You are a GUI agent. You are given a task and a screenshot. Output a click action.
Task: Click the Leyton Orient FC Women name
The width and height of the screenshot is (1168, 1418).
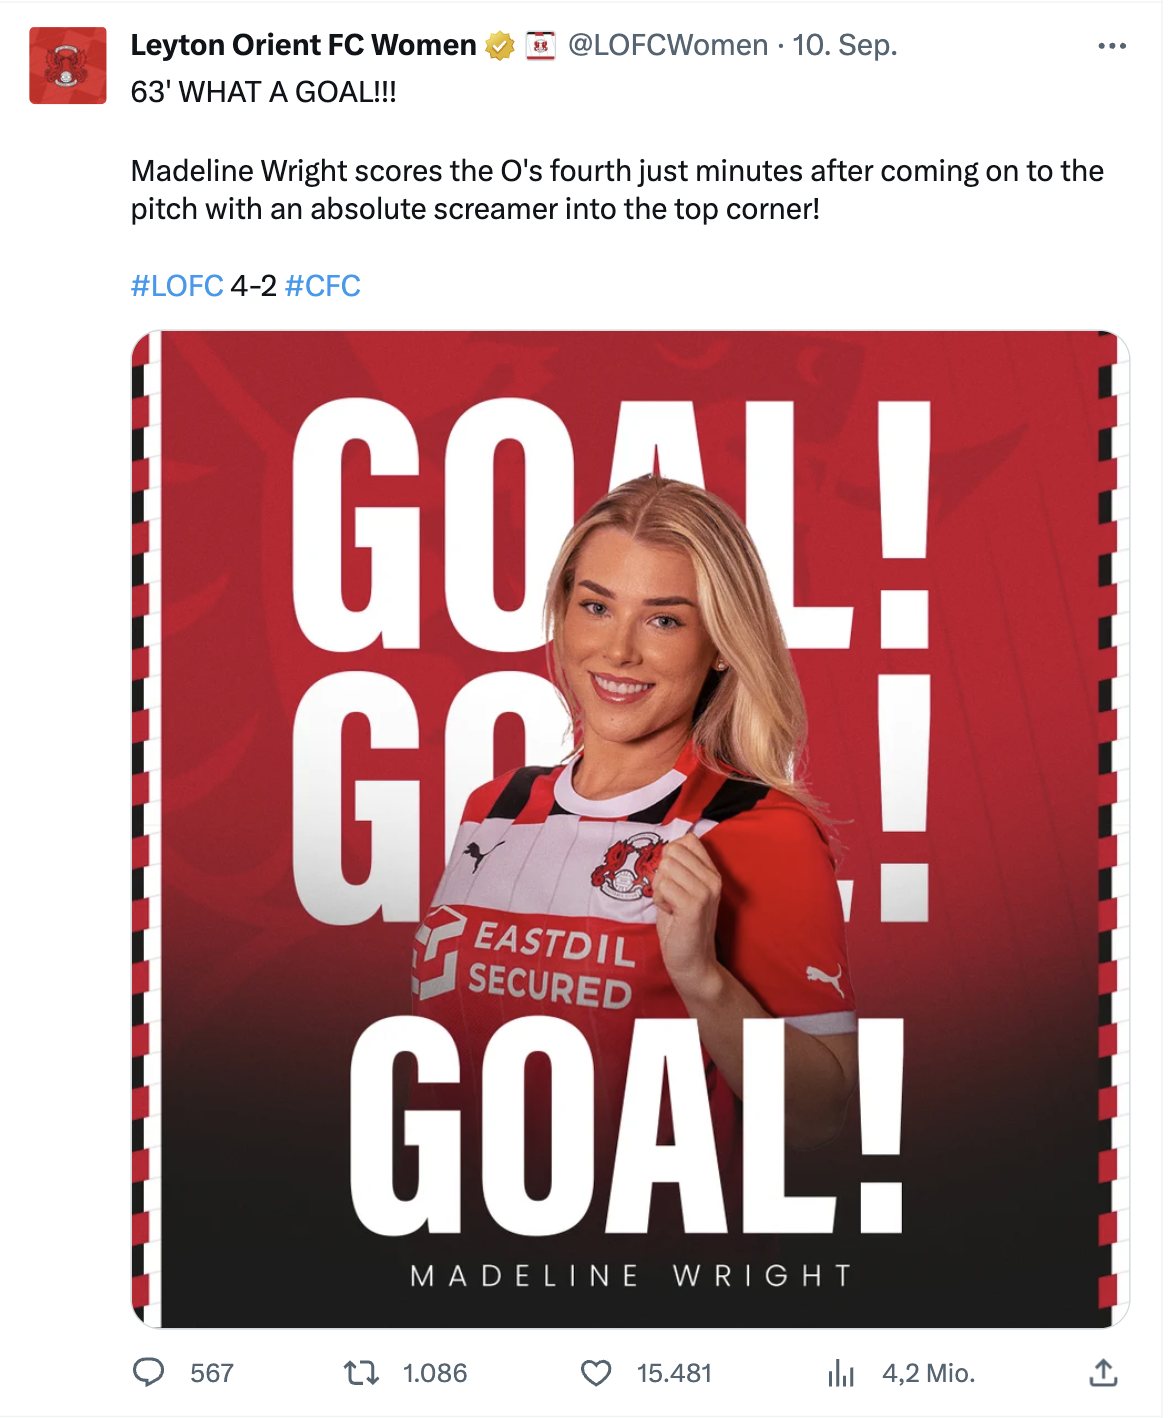click(x=304, y=45)
